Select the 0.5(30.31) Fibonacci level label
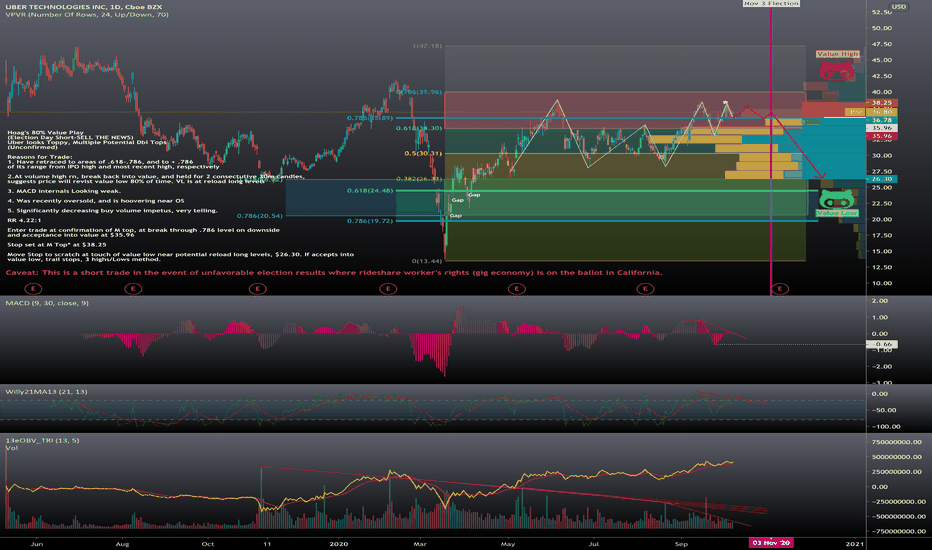This screenshot has height=550, width=932. pyautogui.click(x=423, y=153)
